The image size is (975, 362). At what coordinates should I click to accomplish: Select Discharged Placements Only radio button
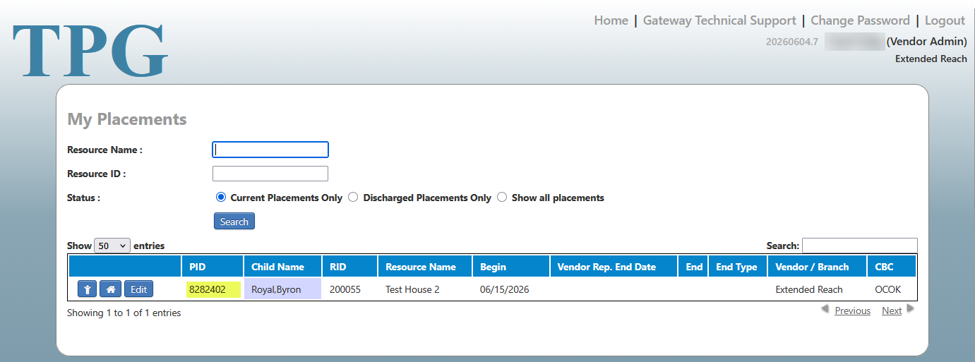tap(353, 198)
